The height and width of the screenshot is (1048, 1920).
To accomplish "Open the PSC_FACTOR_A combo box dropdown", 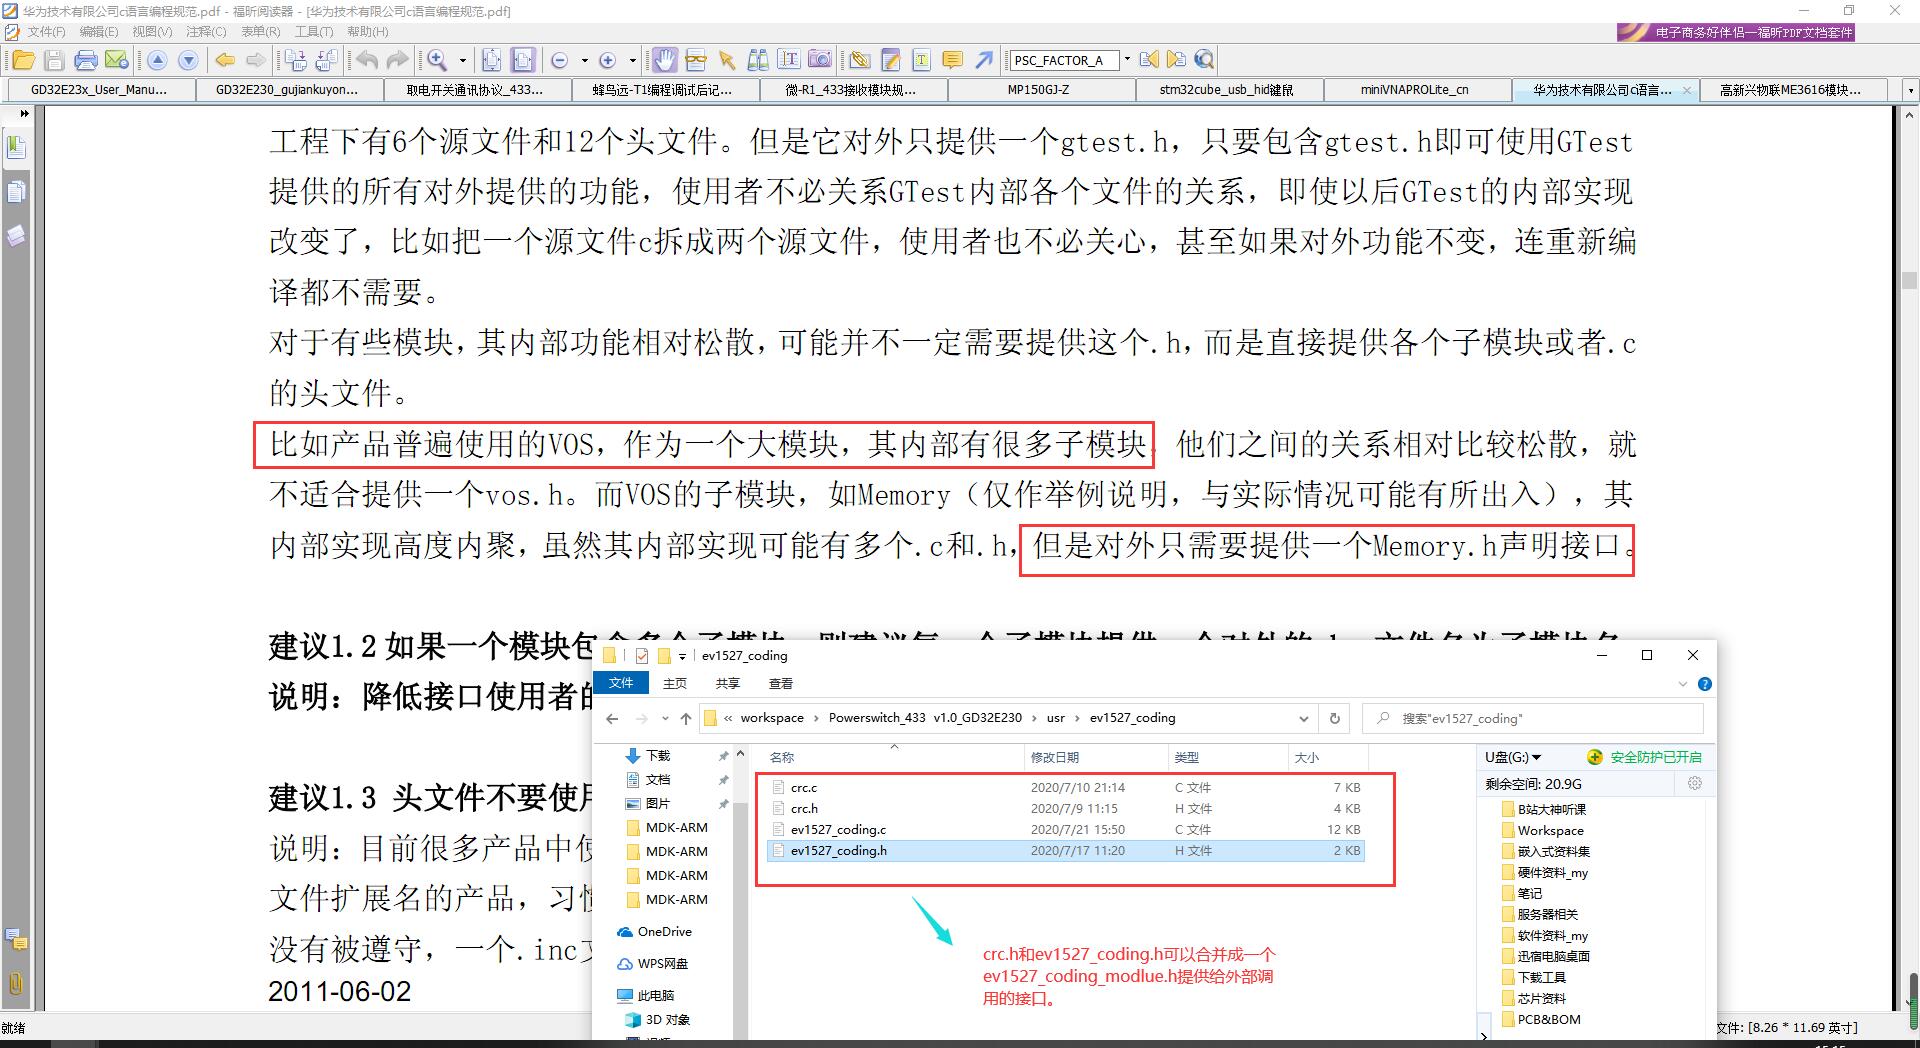I will [1127, 60].
